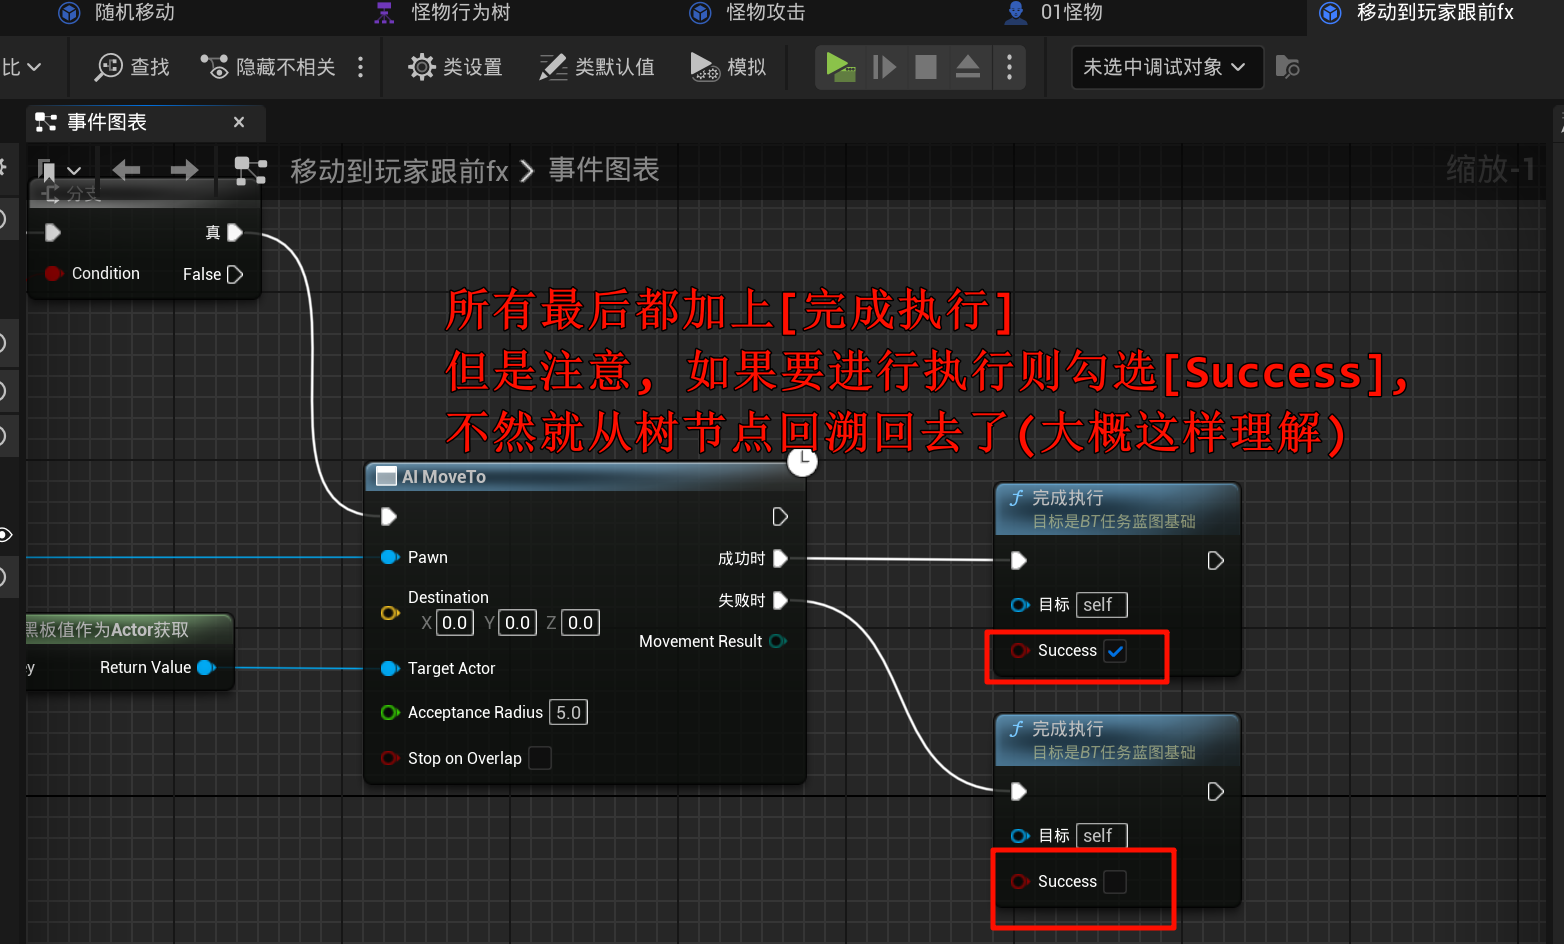Click the Advance Frame step icon
Image resolution: width=1564 pixels, height=944 pixels.
click(x=884, y=67)
